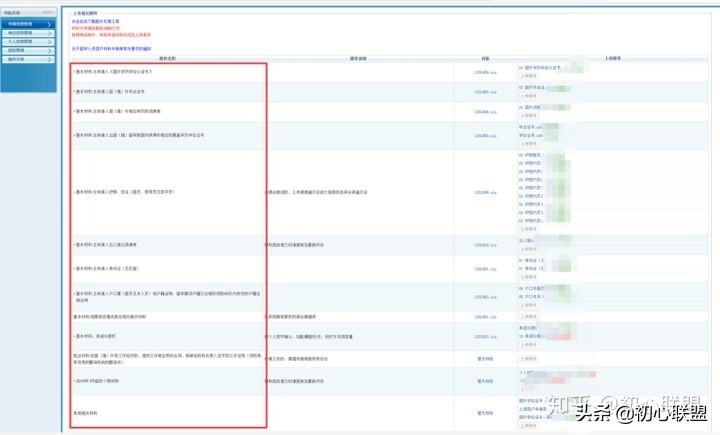Select the 2018年 material row name
The height and width of the screenshot is (435, 720).
pos(96,381)
